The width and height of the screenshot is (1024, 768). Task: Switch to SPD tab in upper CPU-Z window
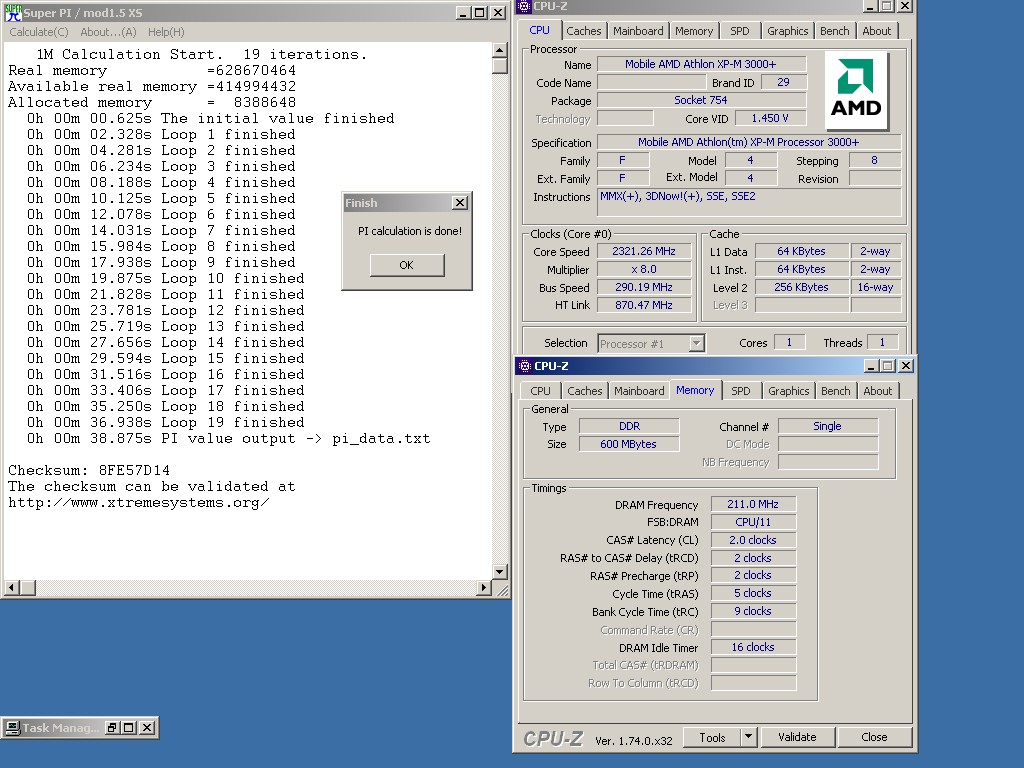[x=740, y=31]
